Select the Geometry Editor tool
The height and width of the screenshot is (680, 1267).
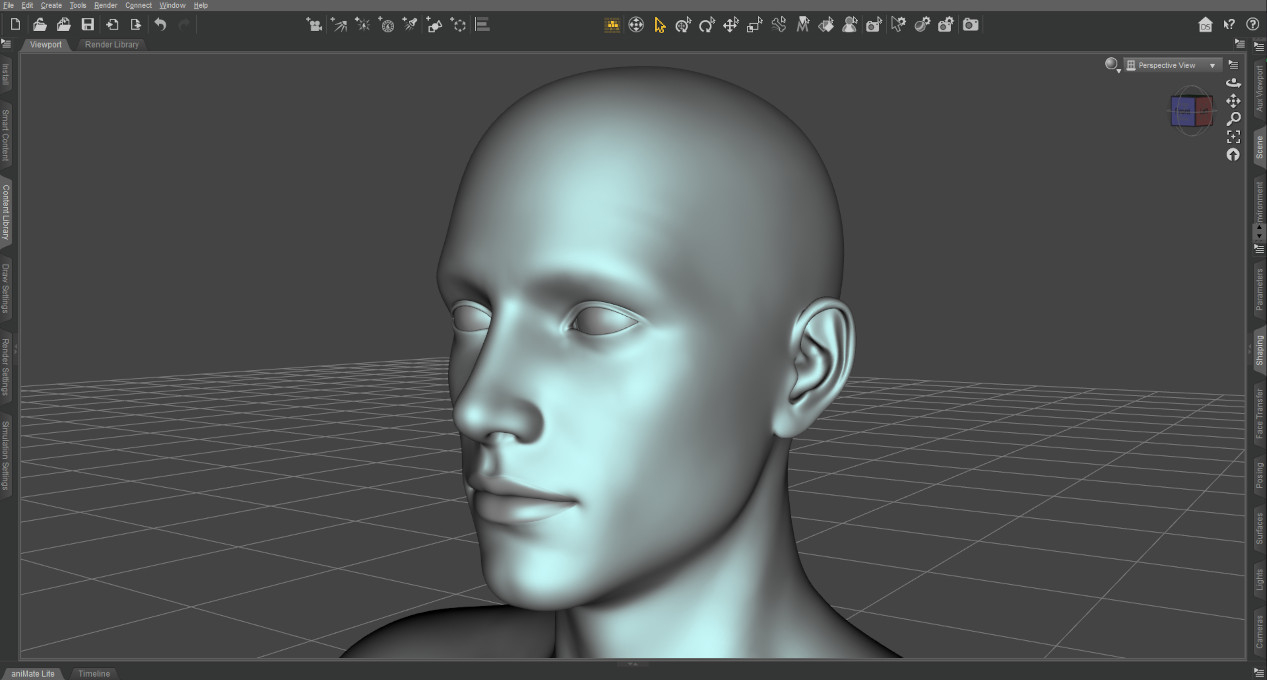(826, 25)
